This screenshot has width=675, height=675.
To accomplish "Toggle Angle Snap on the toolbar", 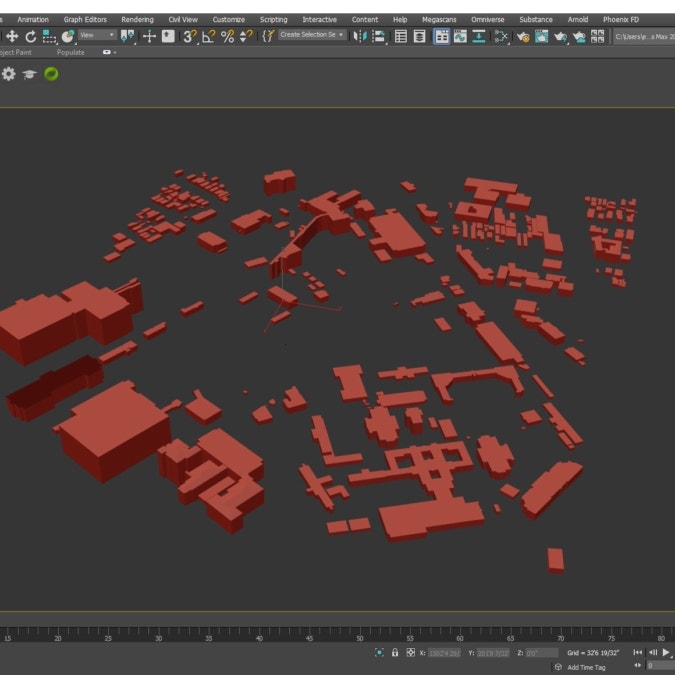I will (x=208, y=36).
